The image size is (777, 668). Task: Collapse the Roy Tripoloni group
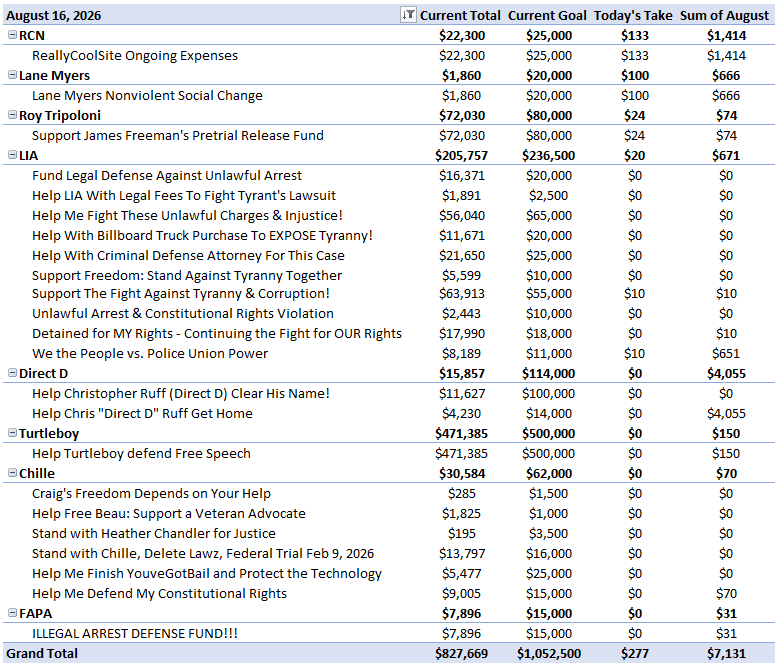point(12,114)
